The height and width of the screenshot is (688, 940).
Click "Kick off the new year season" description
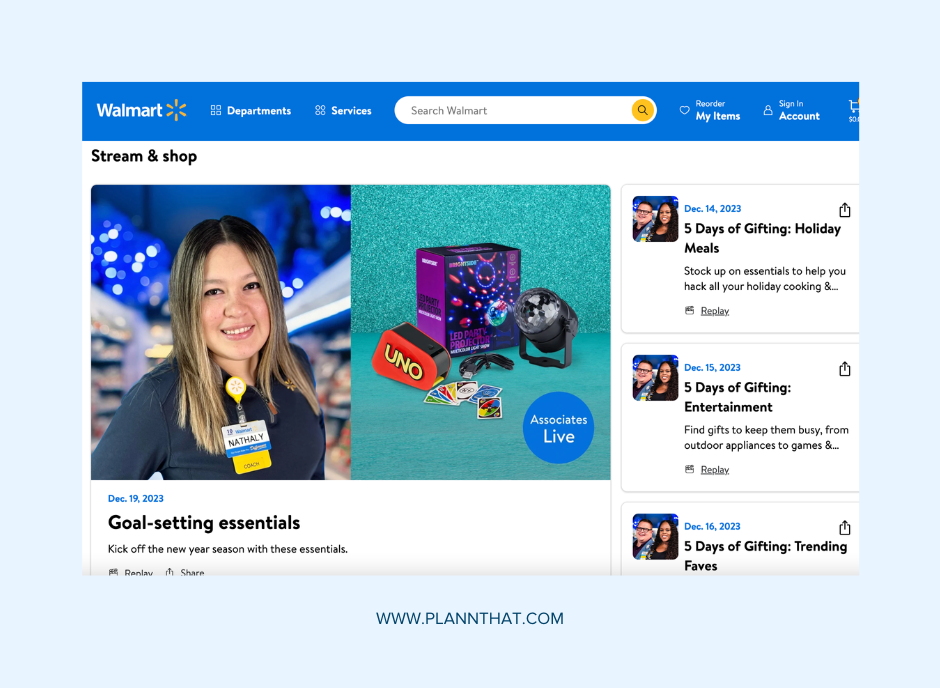pyautogui.click(x=228, y=549)
